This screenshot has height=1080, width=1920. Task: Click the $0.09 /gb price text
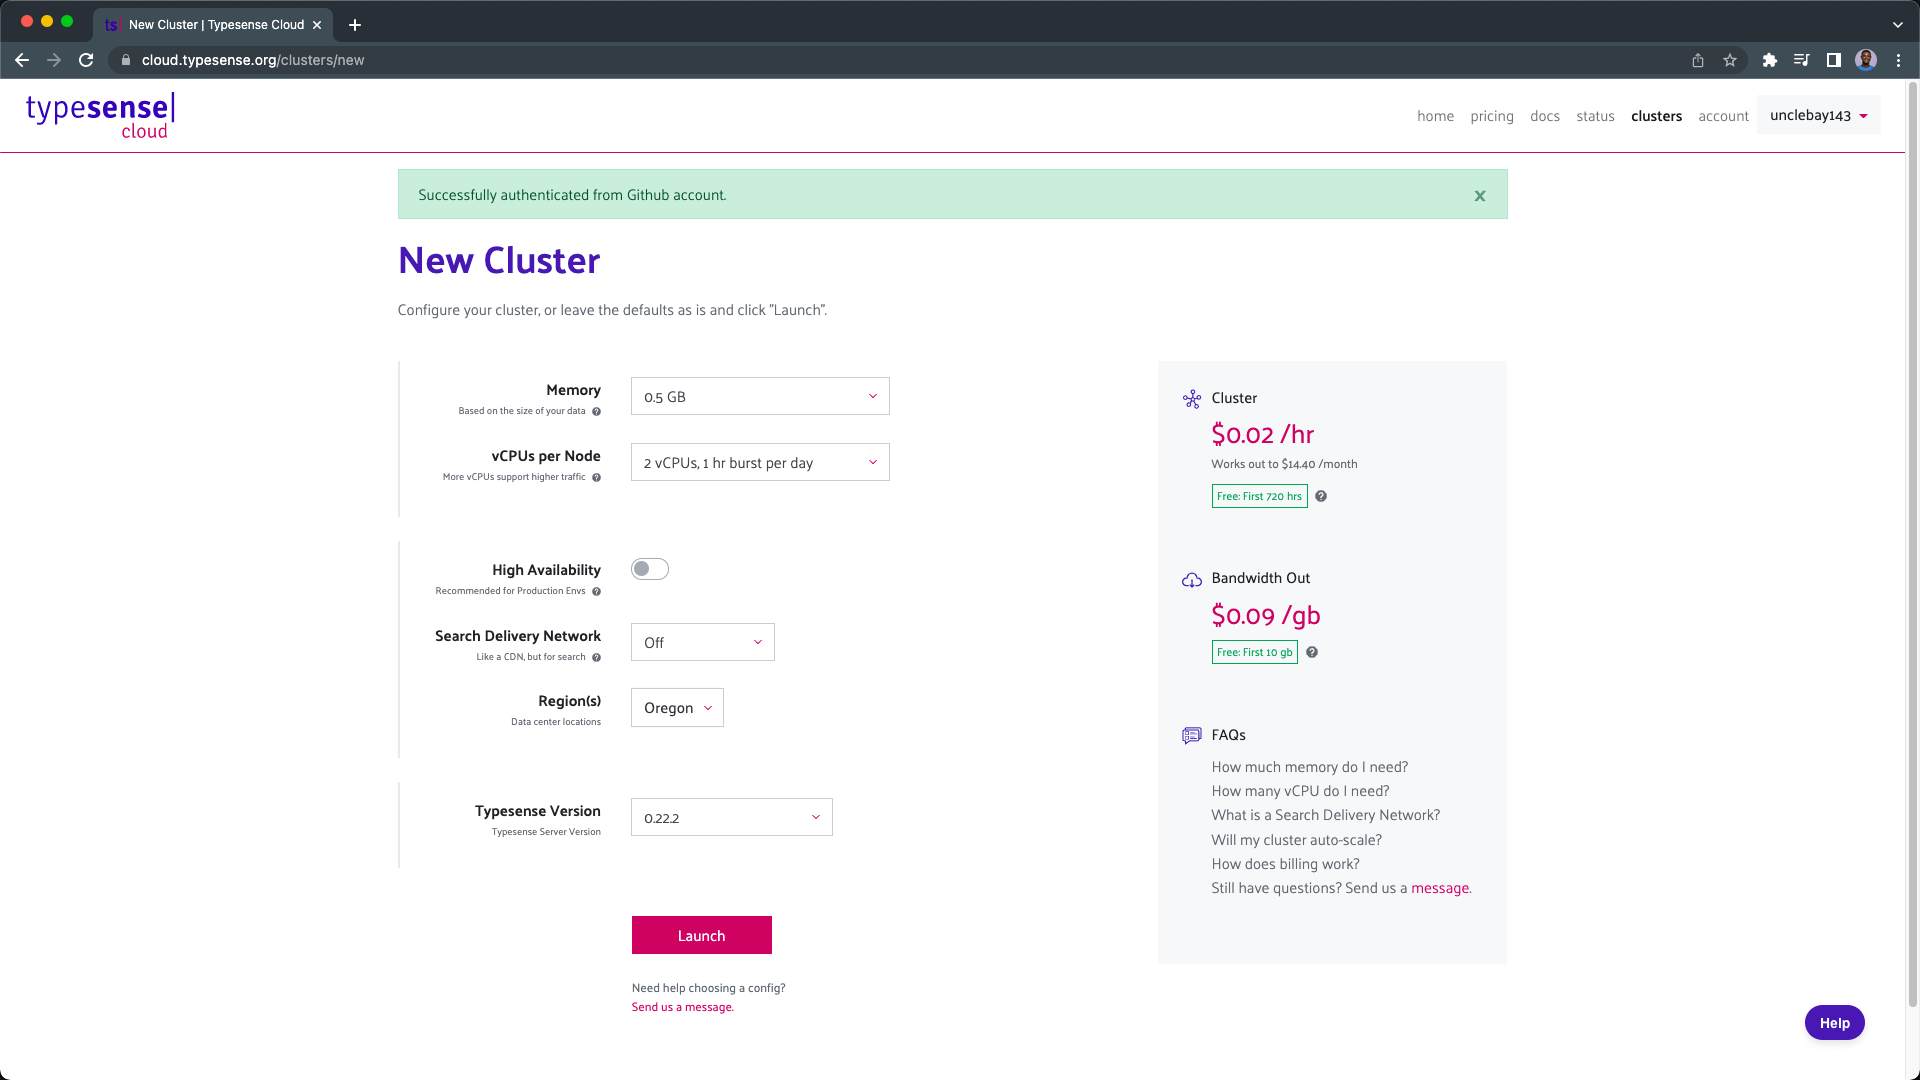point(1265,615)
